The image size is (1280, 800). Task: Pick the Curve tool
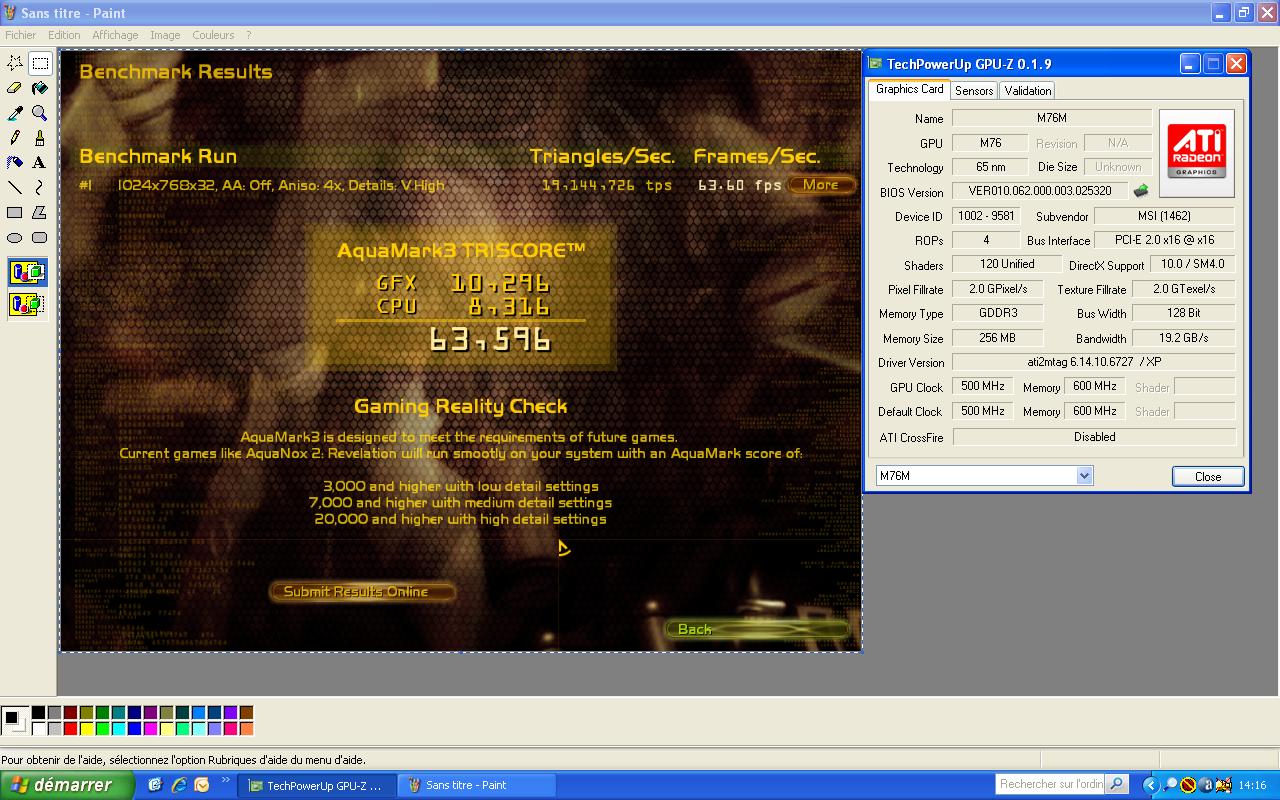(x=40, y=187)
